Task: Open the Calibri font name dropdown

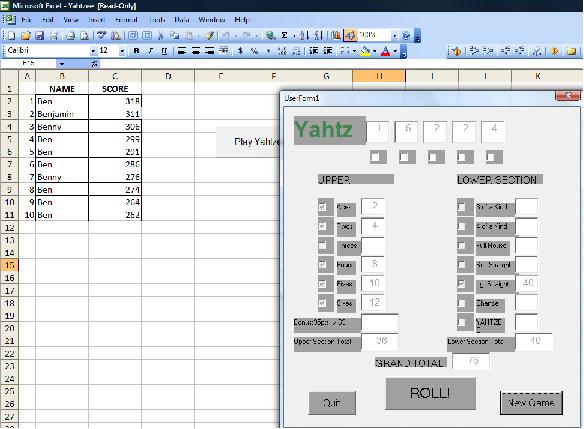Action: (x=93, y=51)
